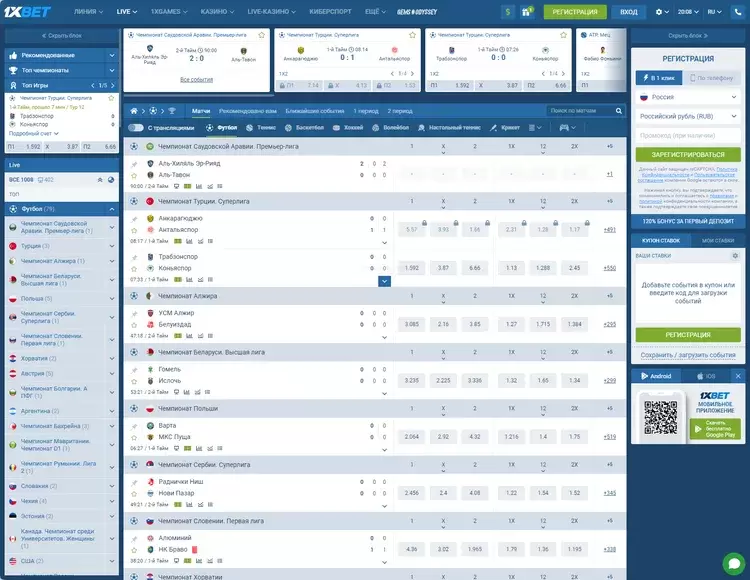Go to next Топ Игры slide arrow
This screenshot has width=750, height=580.
(x=113, y=86)
